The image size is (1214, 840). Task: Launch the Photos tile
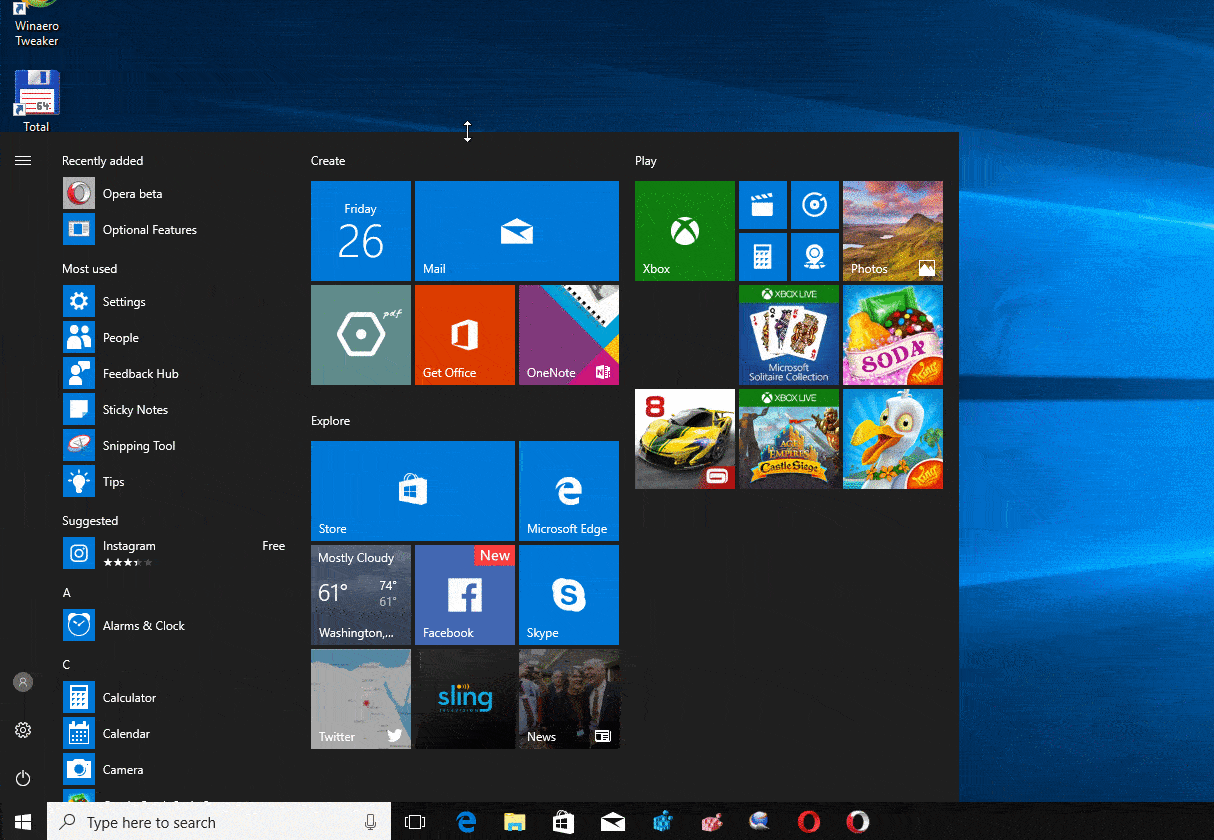892,231
